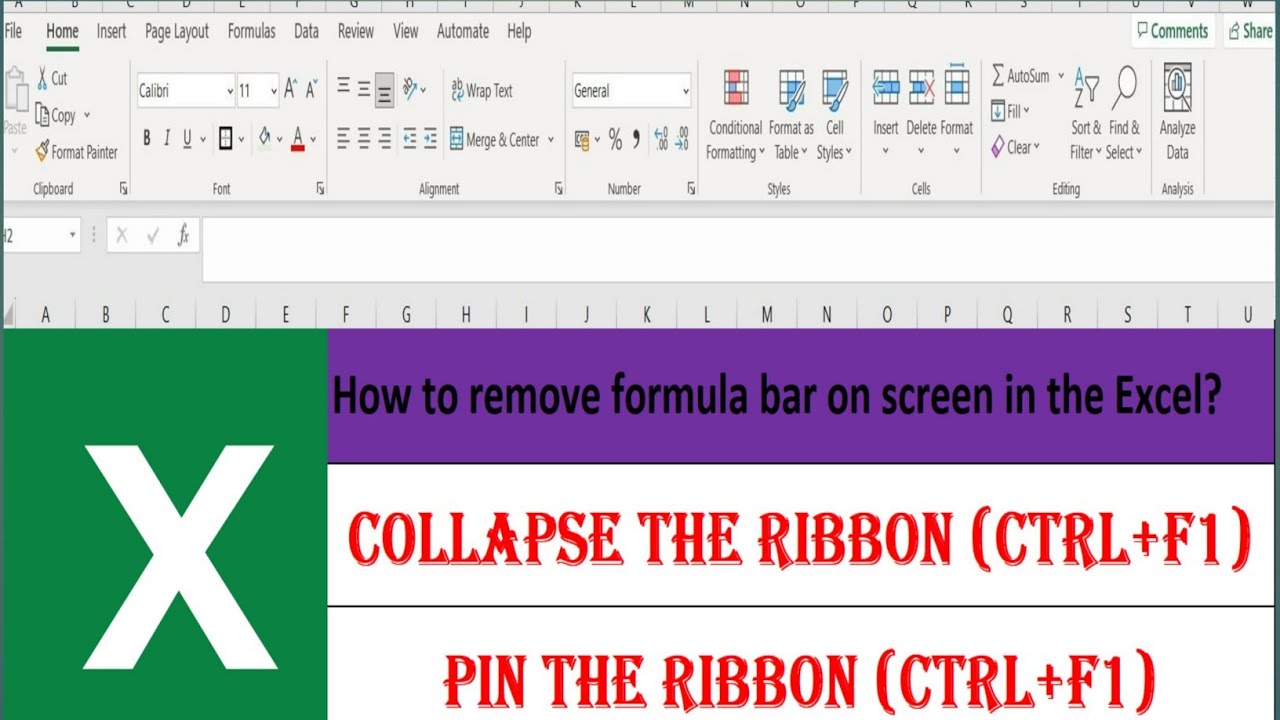The width and height of the screenshot is (1280, 720).
Task: Open Find & Select magnifier
Action: click(x=1125, y=113)
